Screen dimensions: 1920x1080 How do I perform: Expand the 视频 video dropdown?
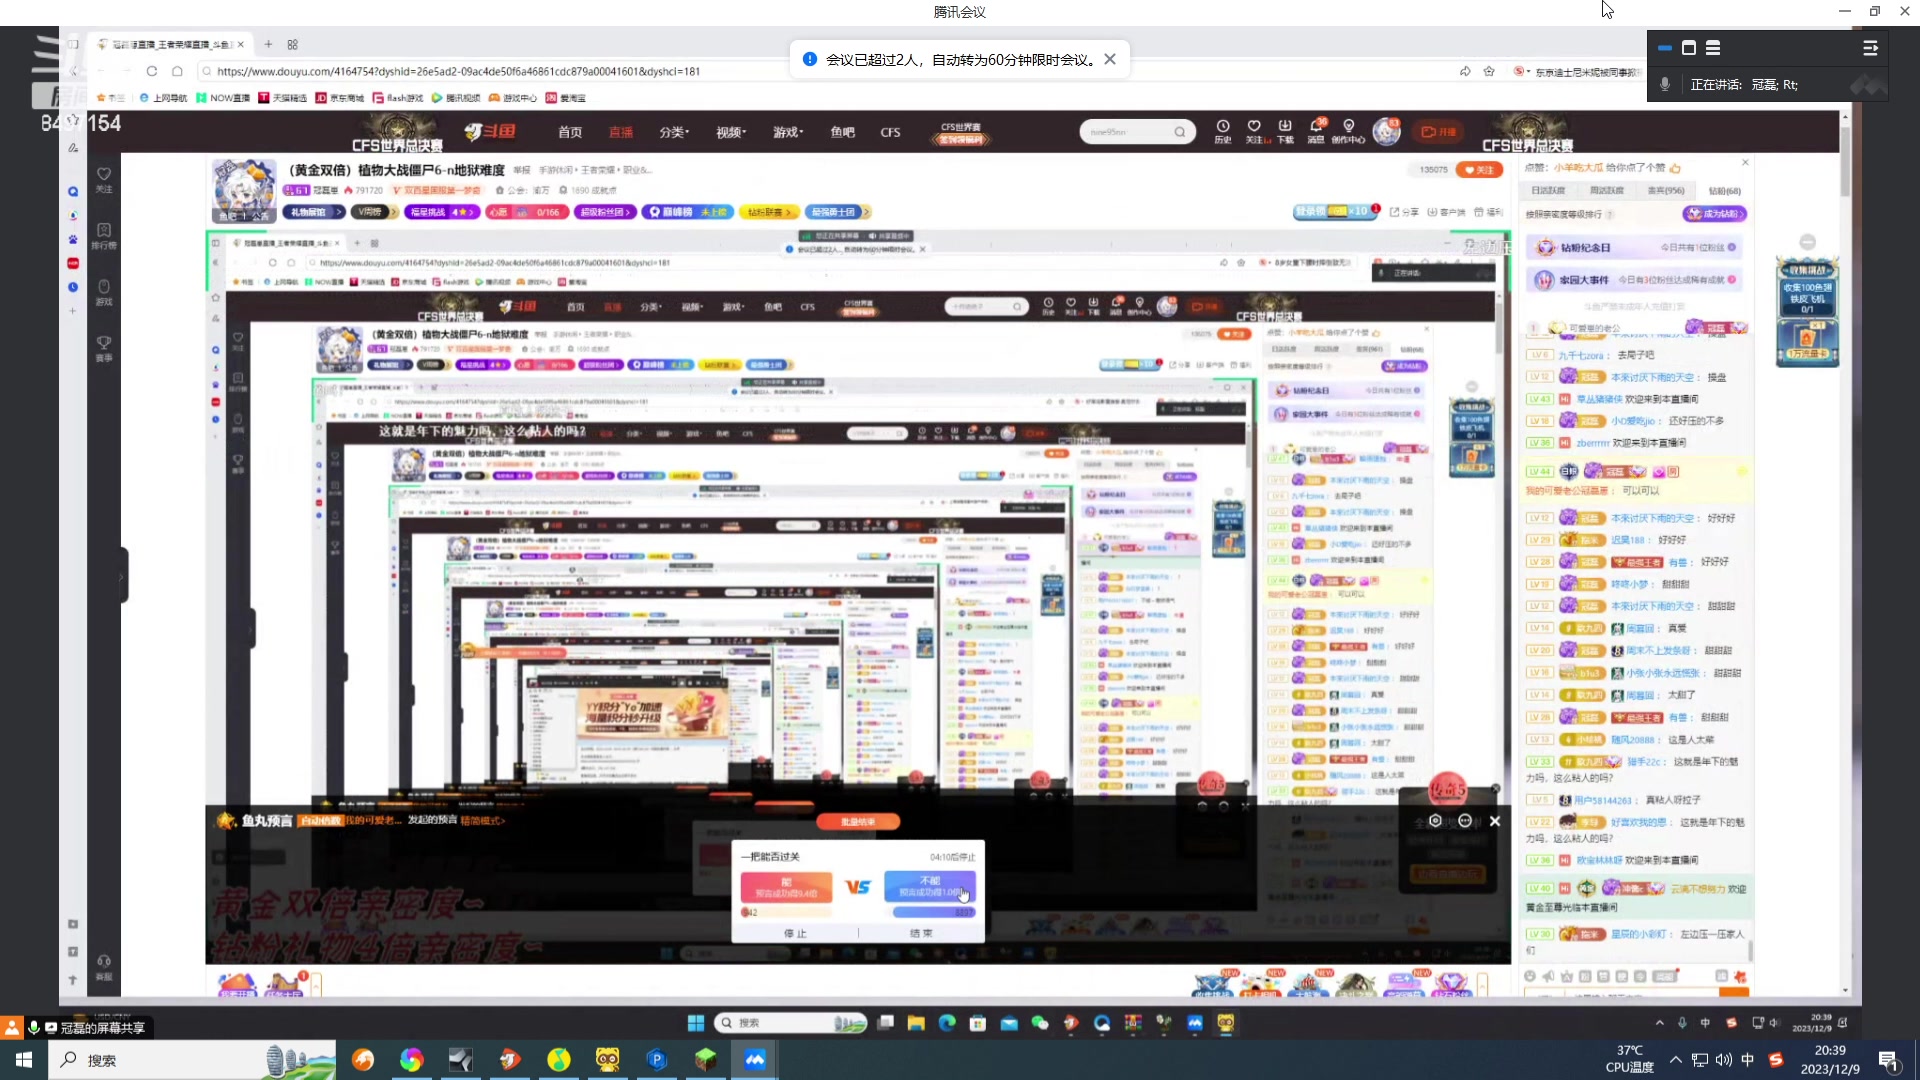click(x=729, y=132)
